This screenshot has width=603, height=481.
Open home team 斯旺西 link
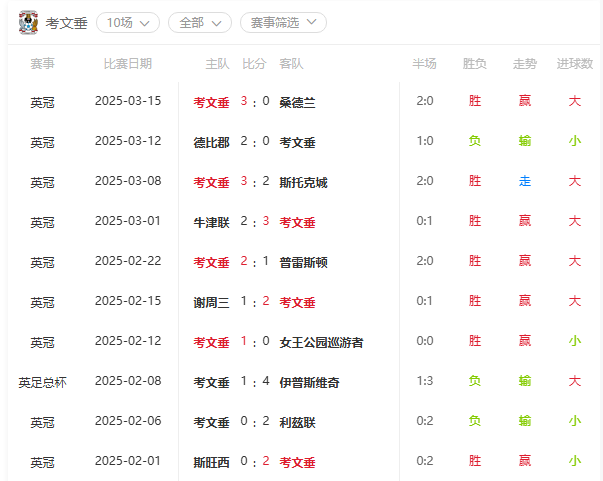pyautogui.click(x=212, y=463)
